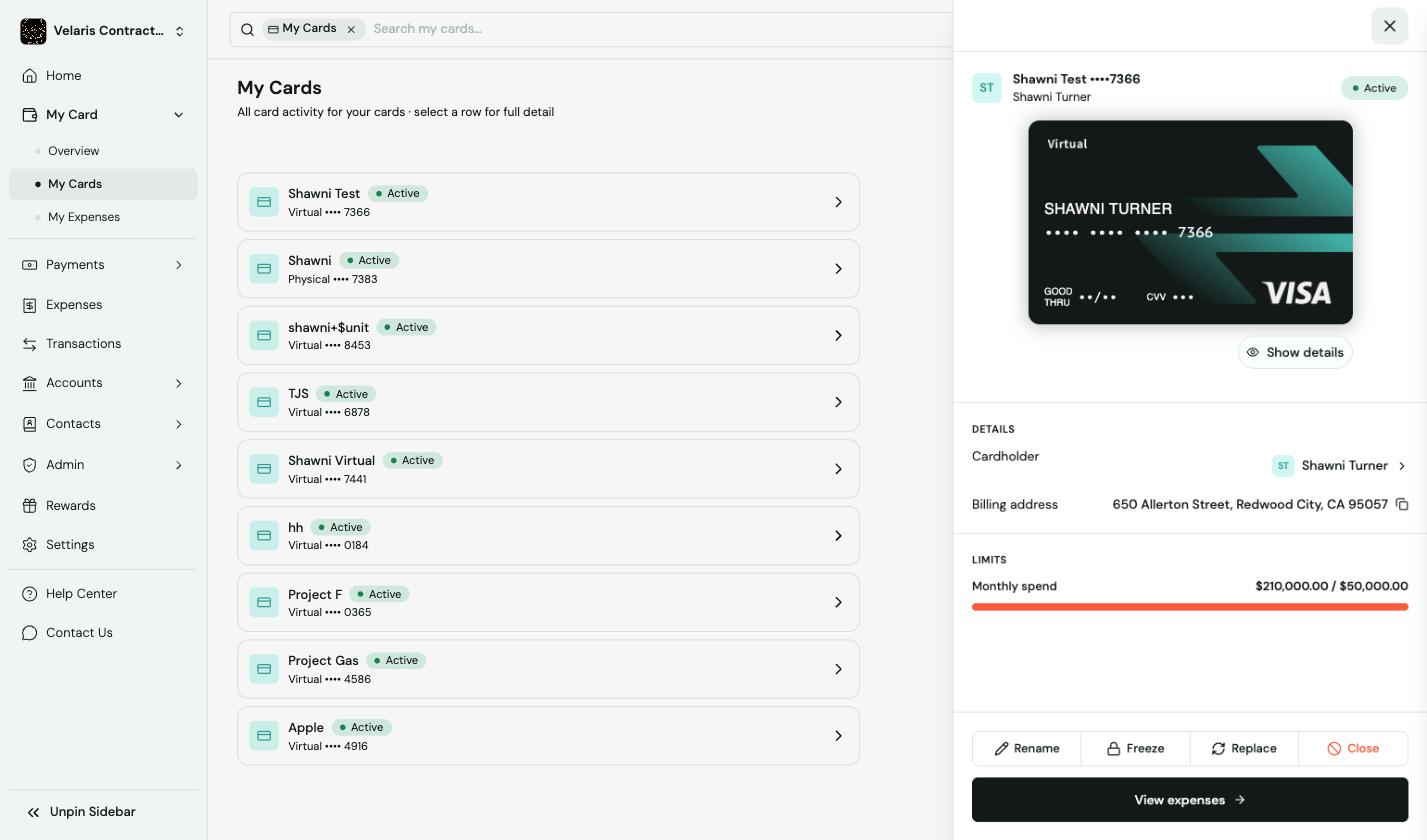Expand the Accounts section chevron
This screenshot has width=1427, height=840.
[179, 383]
